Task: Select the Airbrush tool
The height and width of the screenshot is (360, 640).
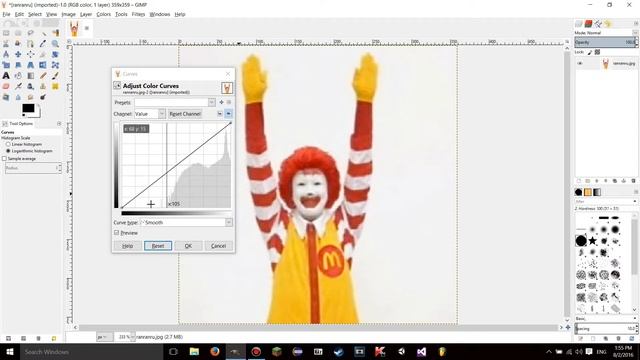Action: (x=18, y=86)
